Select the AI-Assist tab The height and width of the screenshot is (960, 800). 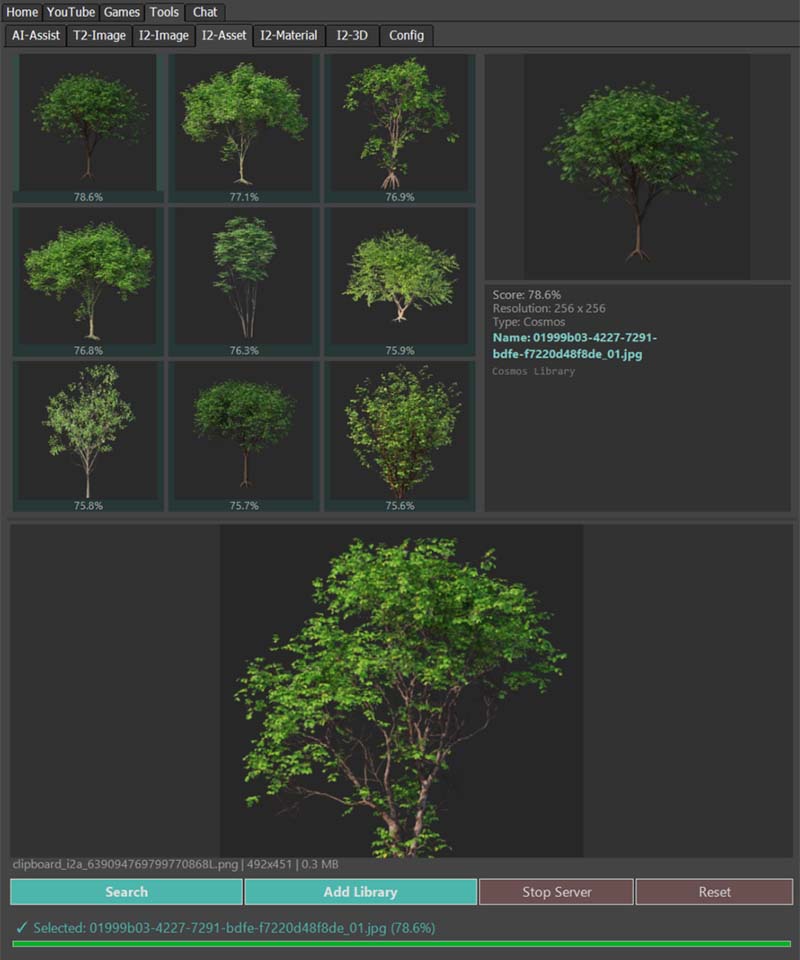click(35, 35)
